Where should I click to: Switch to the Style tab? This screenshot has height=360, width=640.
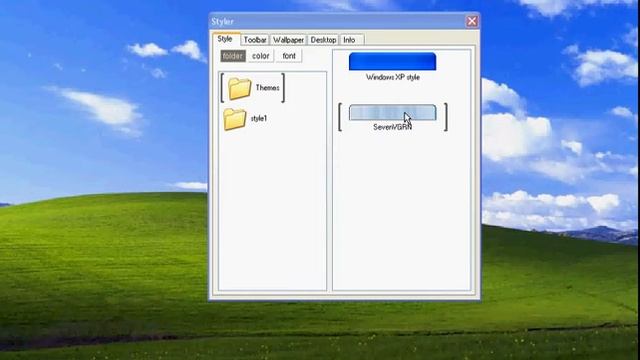click(225, 39)
